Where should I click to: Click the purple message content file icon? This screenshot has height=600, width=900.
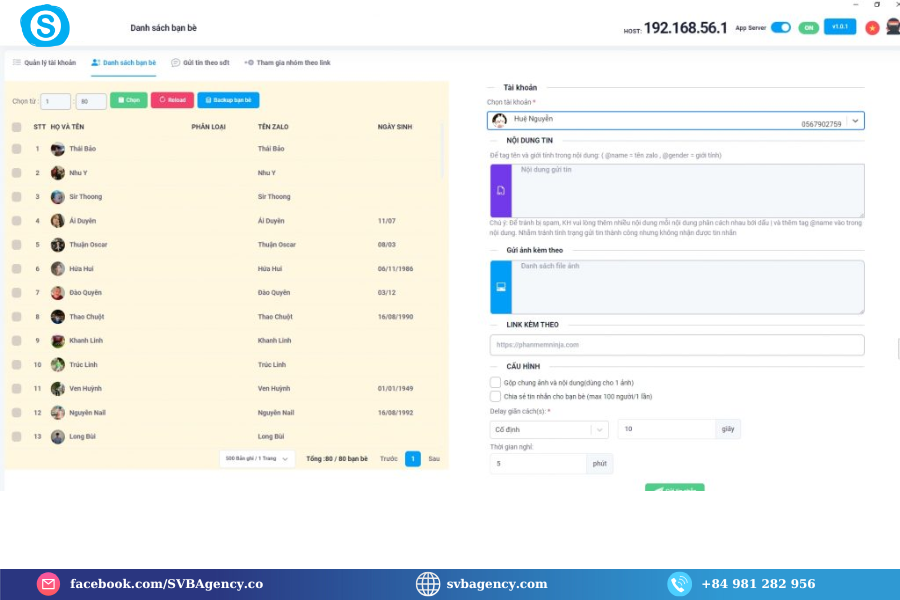point(500,191)
